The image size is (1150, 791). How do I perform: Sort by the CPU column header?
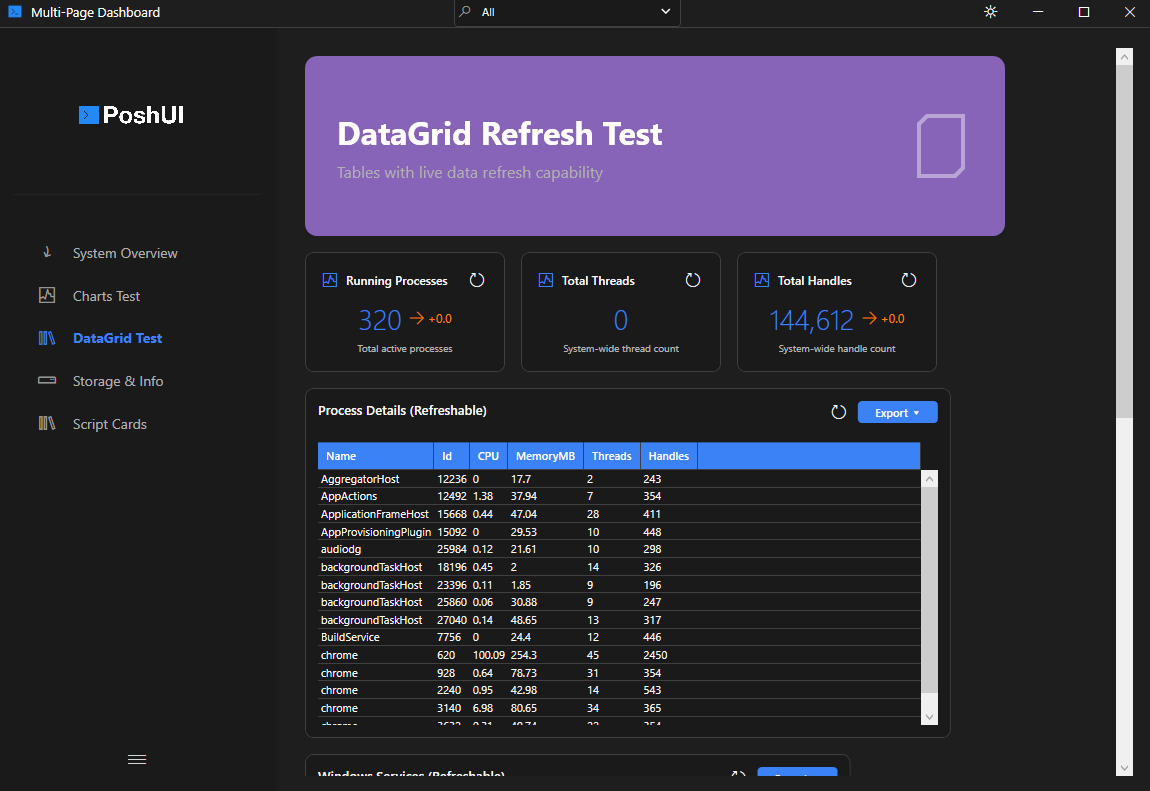coord(488,456)
